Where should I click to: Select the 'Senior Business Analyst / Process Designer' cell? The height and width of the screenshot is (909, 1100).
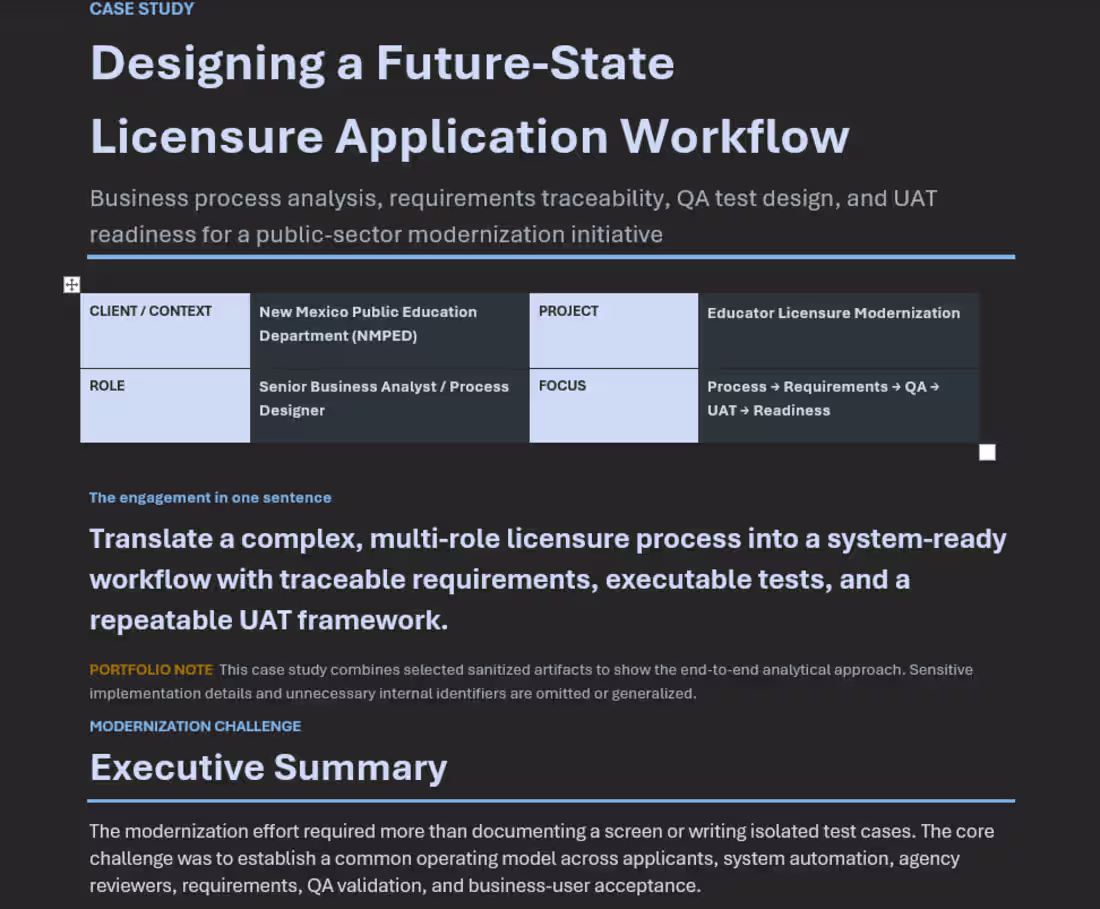pos(389,405)
